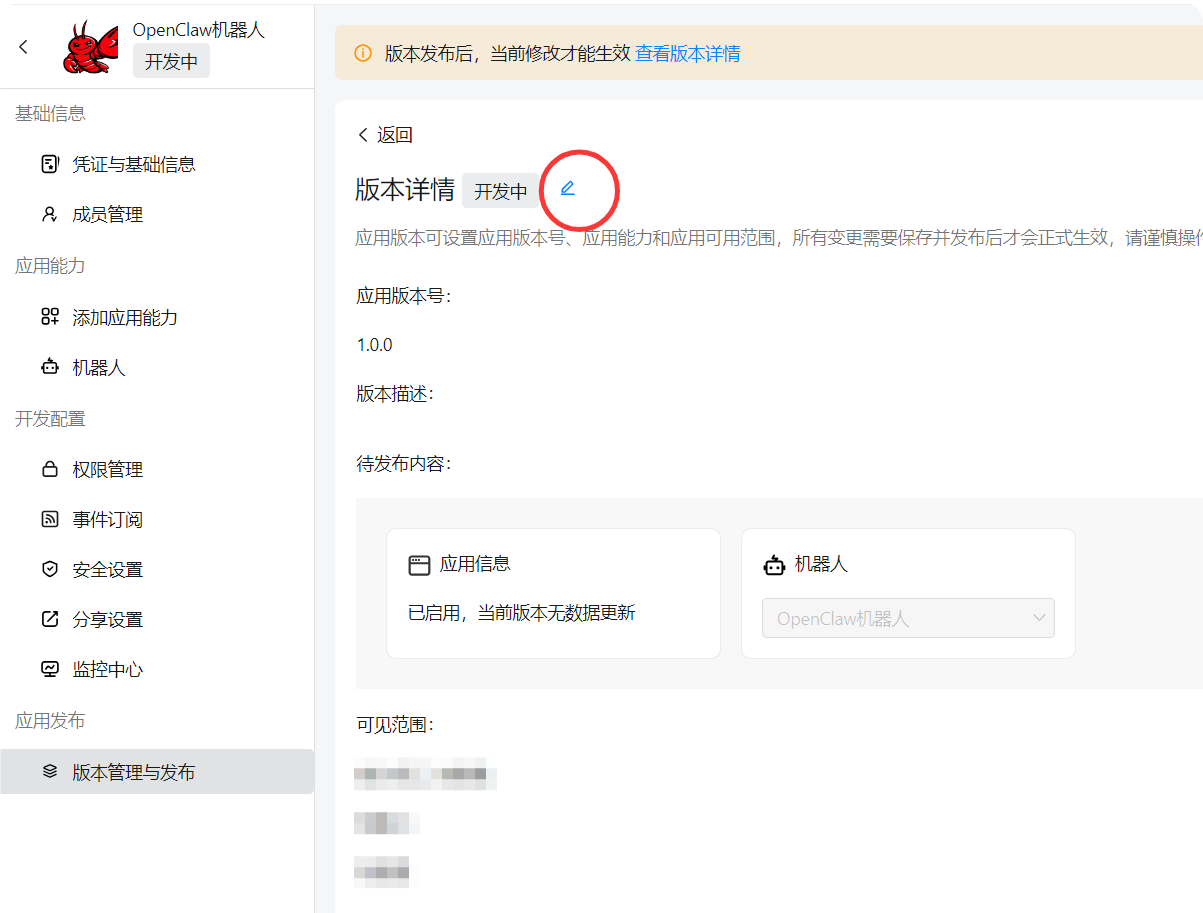Click the circled edit pencil beside 版本详情

coord(568,188)
